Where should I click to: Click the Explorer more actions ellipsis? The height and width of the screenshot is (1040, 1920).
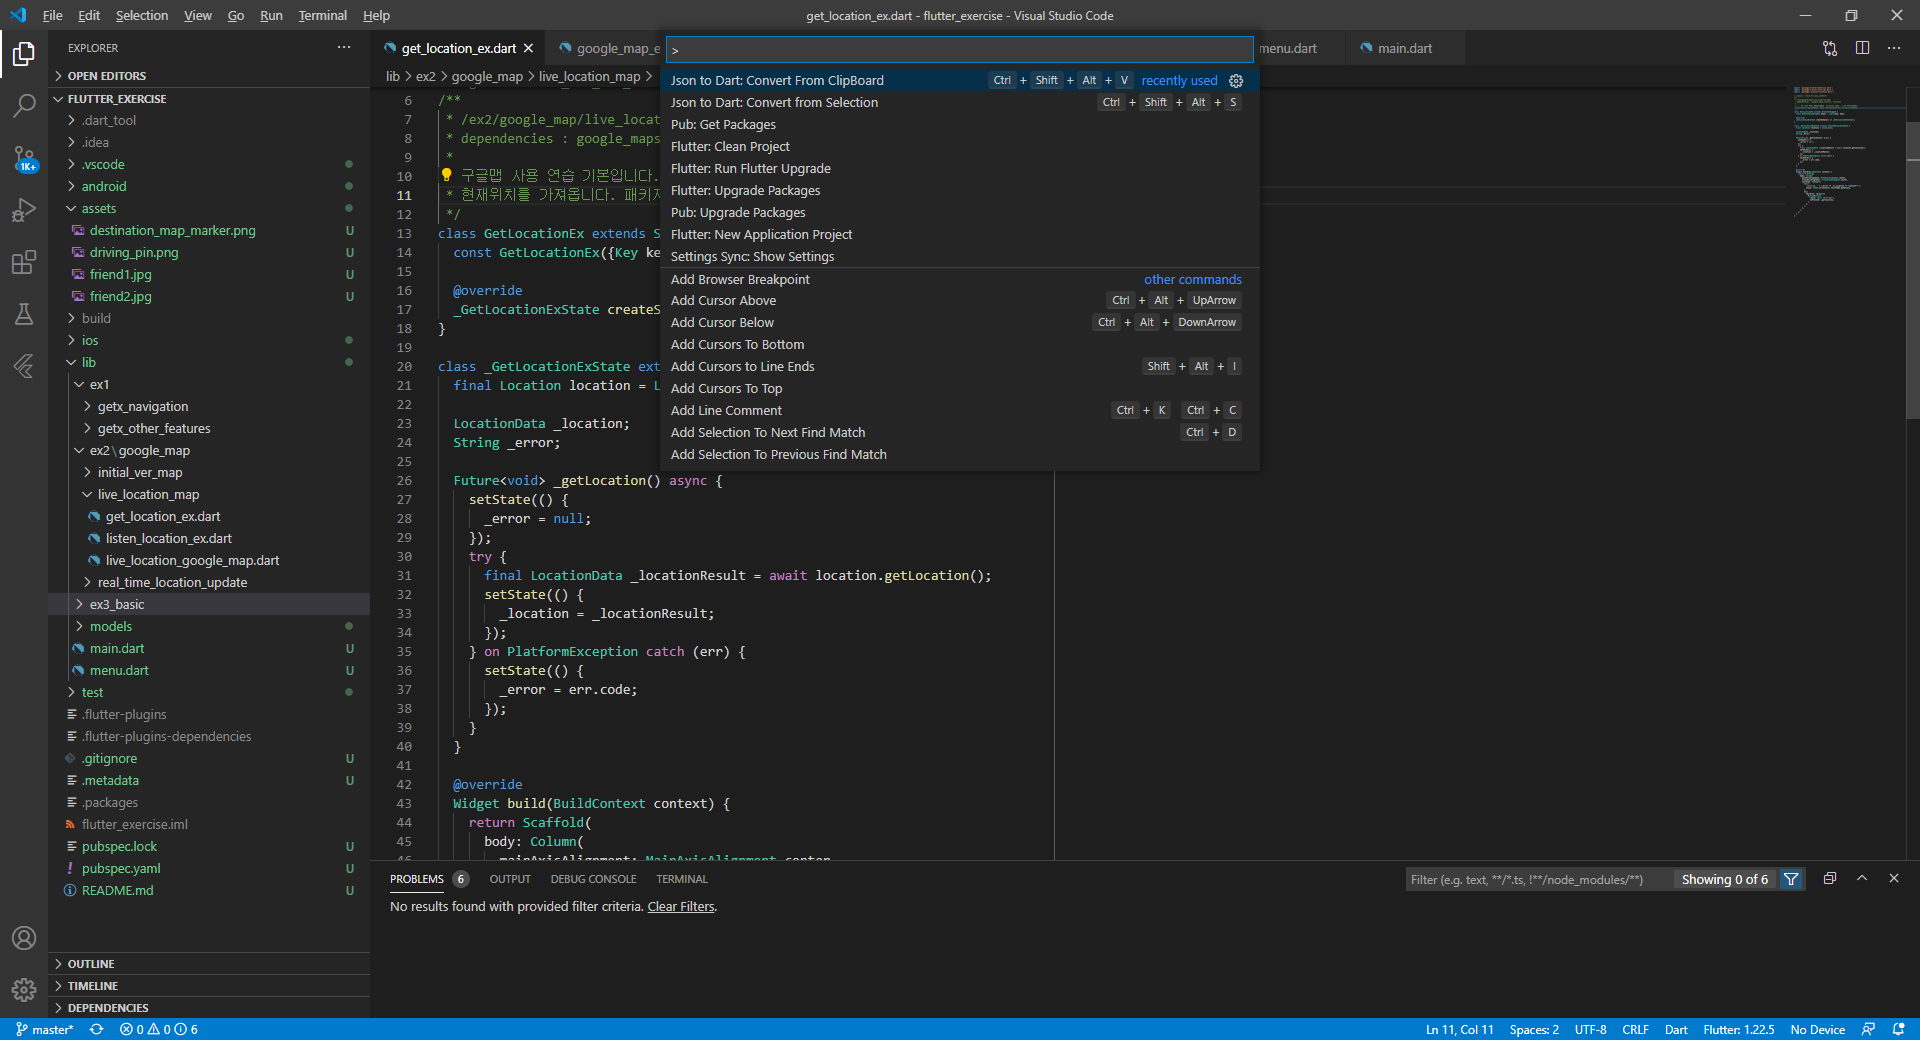[x=344, y=47]
